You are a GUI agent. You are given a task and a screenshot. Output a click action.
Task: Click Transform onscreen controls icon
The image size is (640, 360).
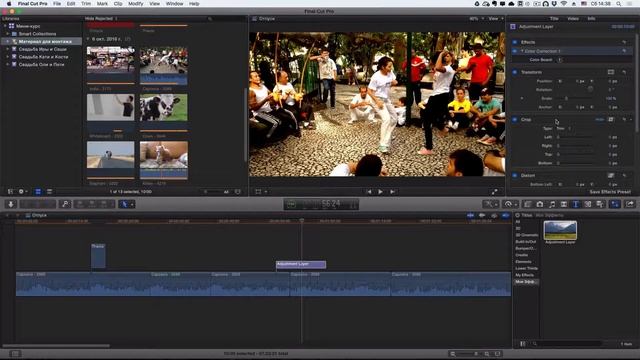pos(611,72)
